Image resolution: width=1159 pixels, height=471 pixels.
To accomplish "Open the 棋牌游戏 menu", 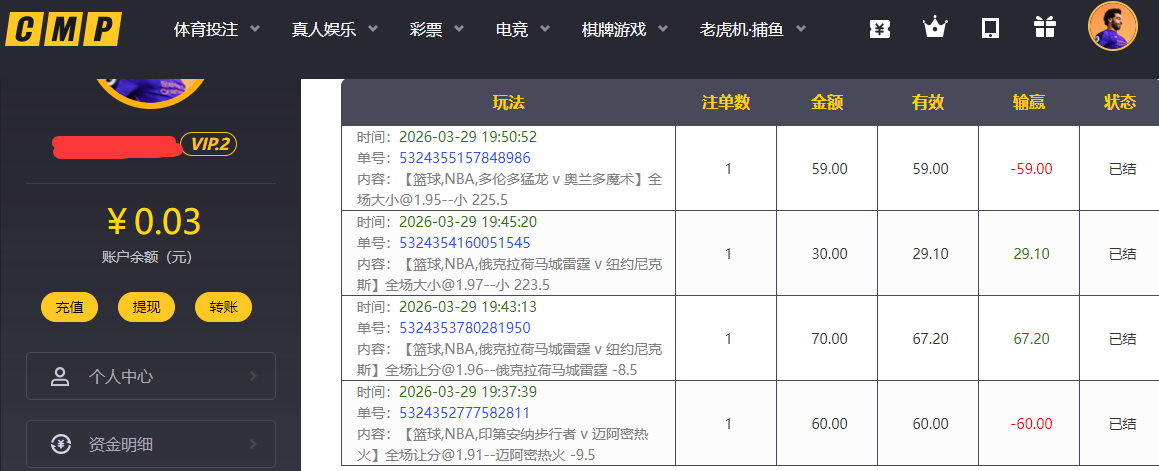I will click(x=614, y=30).
